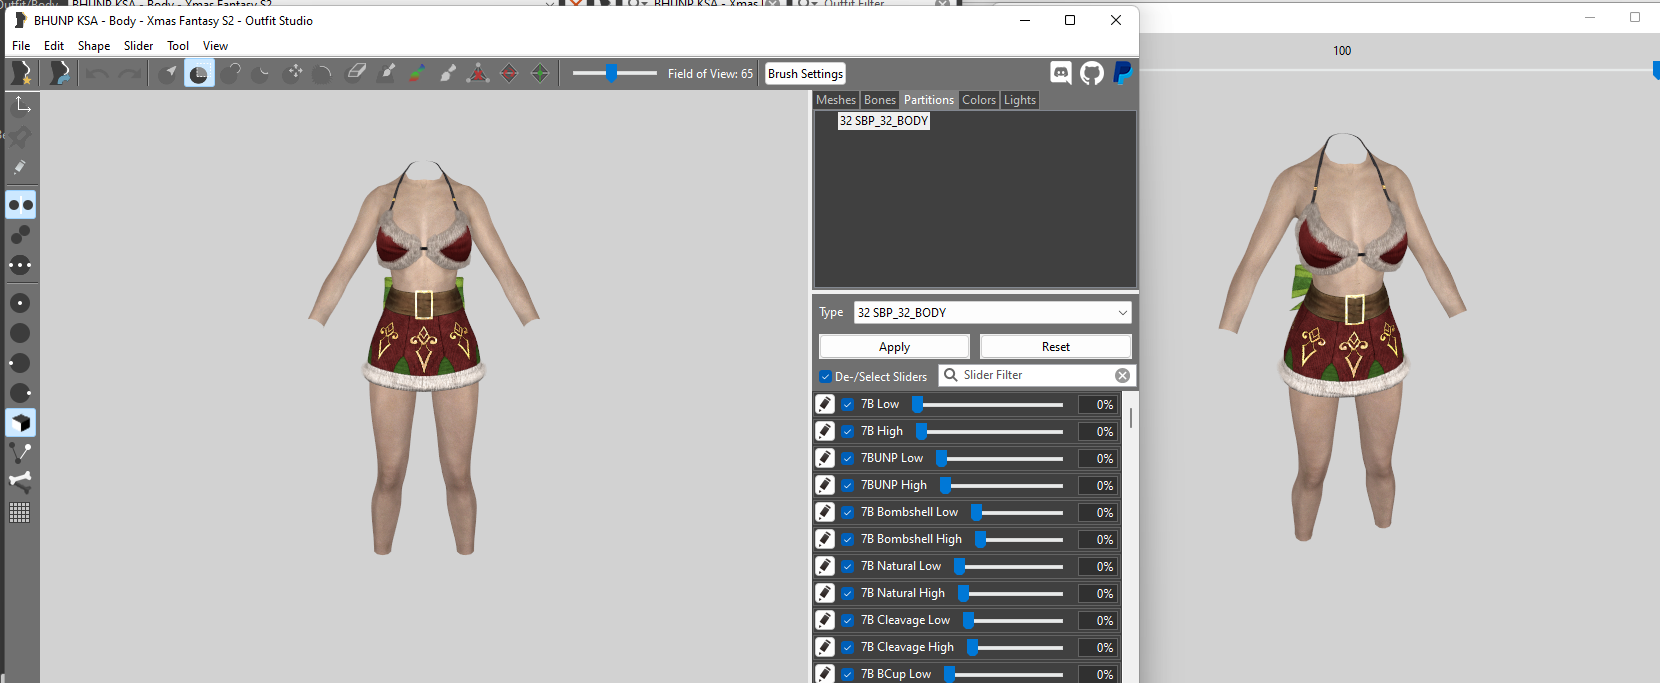The image size is (1660, 683).
Task: Uncheck the 7B Bombshell Low checkbox
Action: [x=848, y=513]
